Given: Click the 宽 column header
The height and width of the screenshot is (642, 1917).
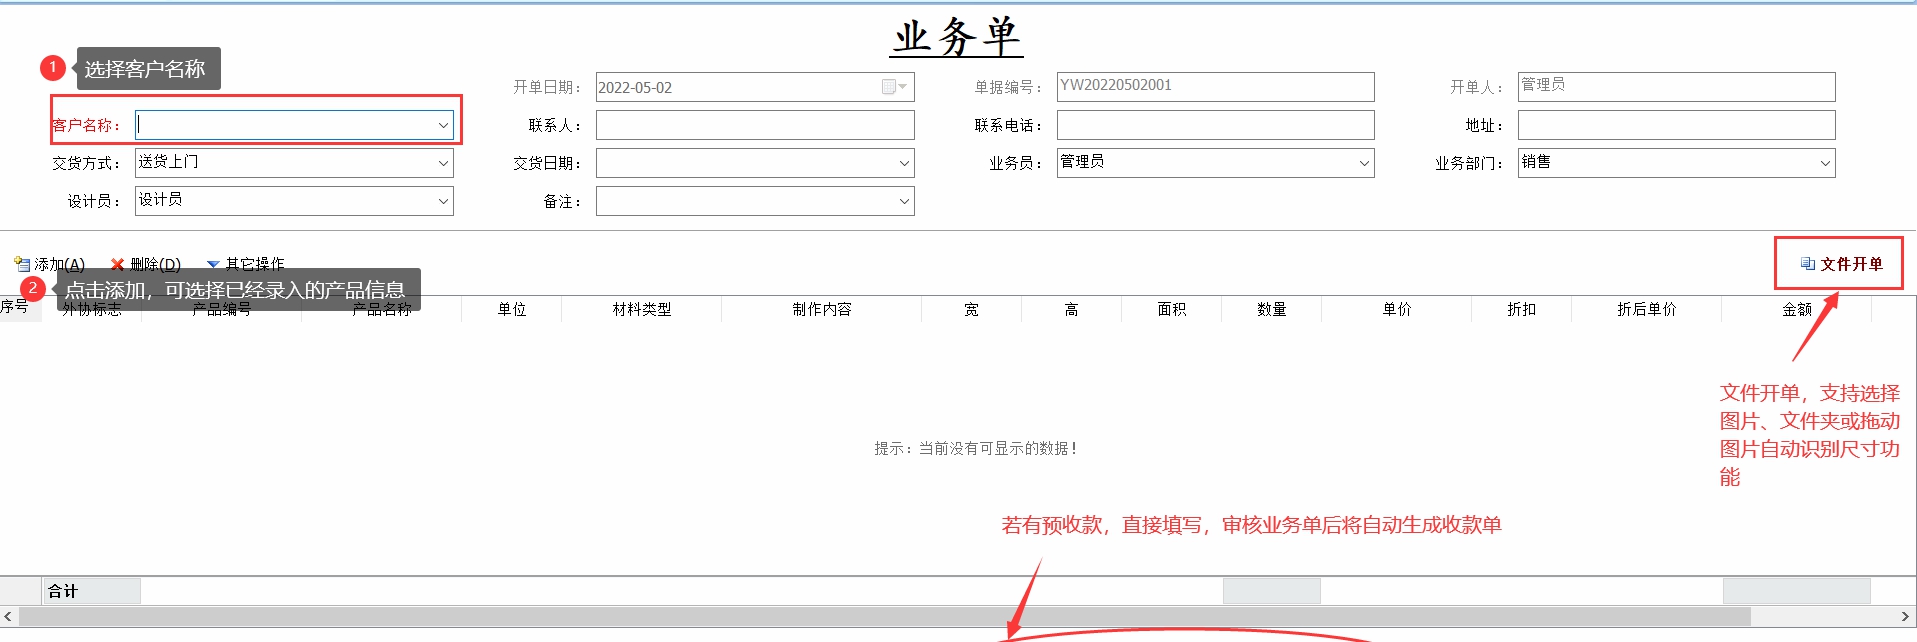Looking at the screenshot, I should click(972, 309).
